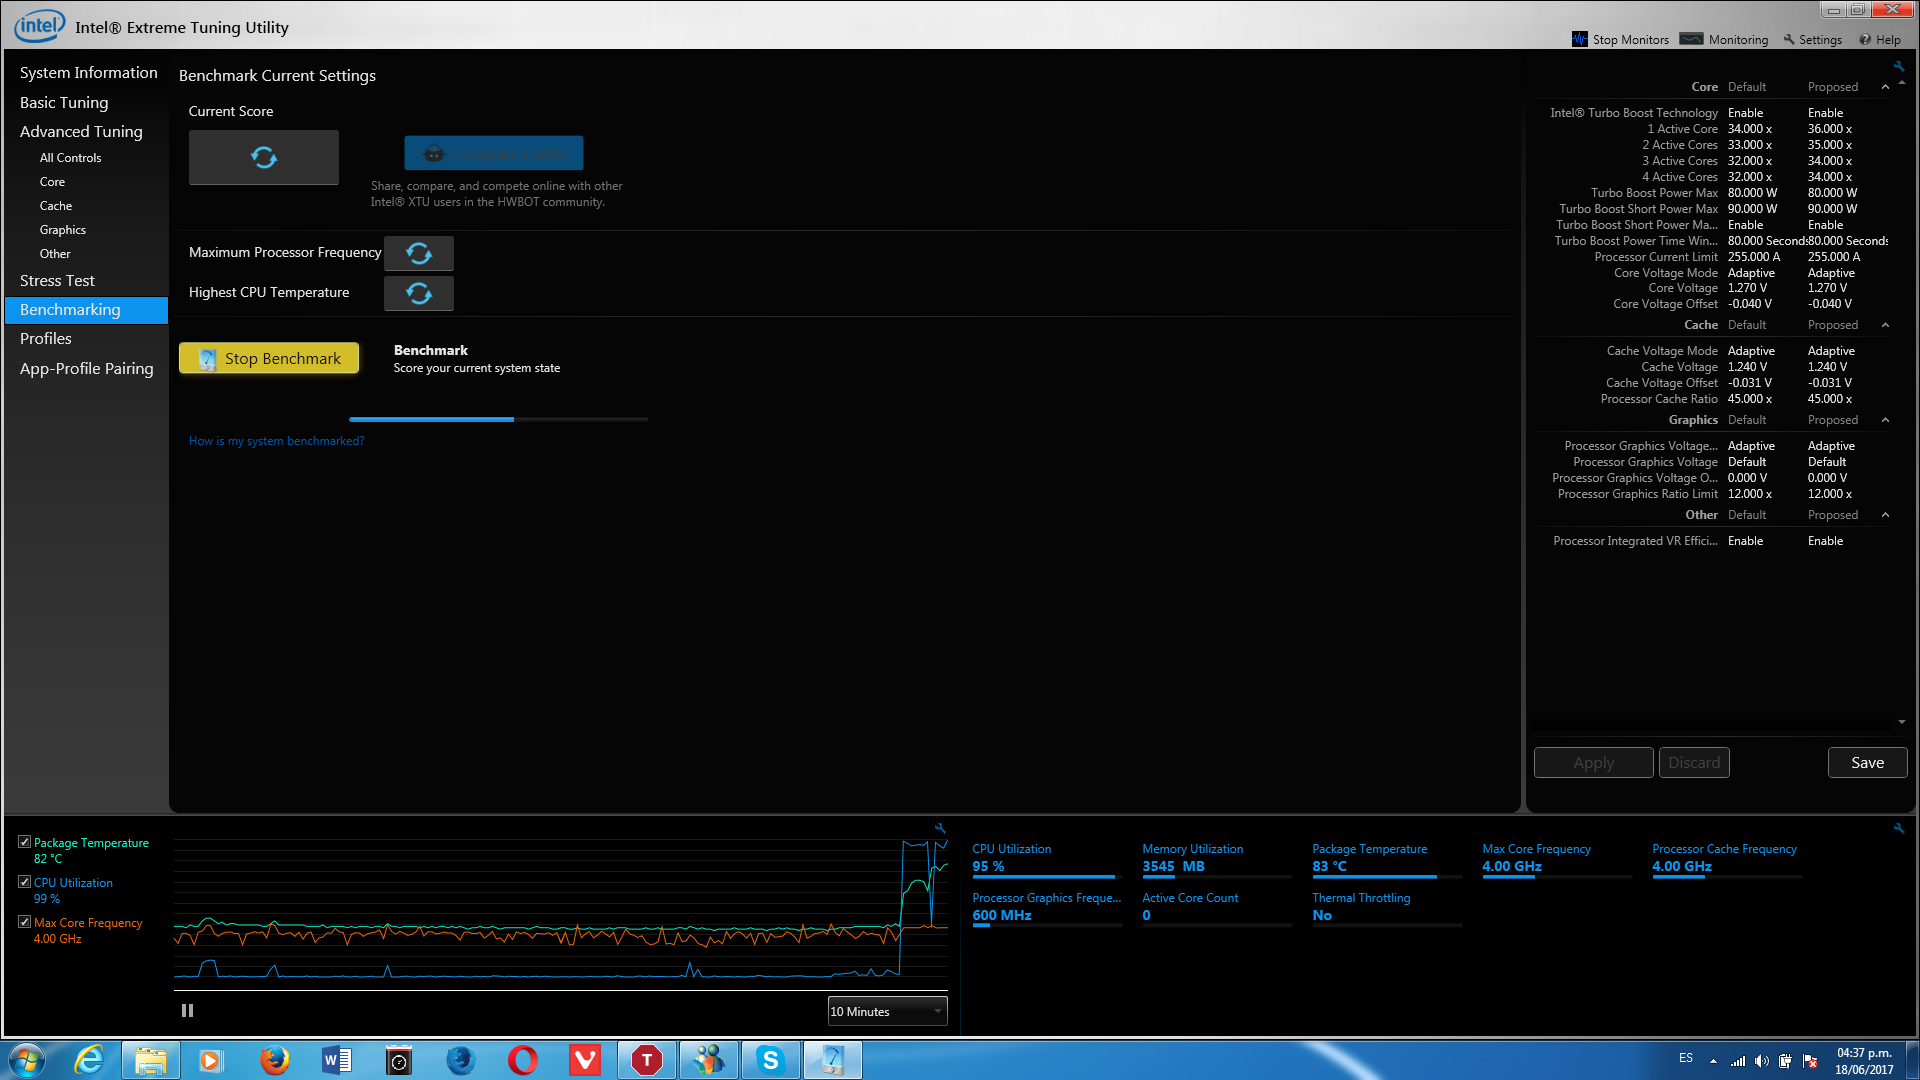This screenshot has width=1920, height=1080.
Task: Click wrench icon above settings summary panel
Action: (x=1898, y=66)
